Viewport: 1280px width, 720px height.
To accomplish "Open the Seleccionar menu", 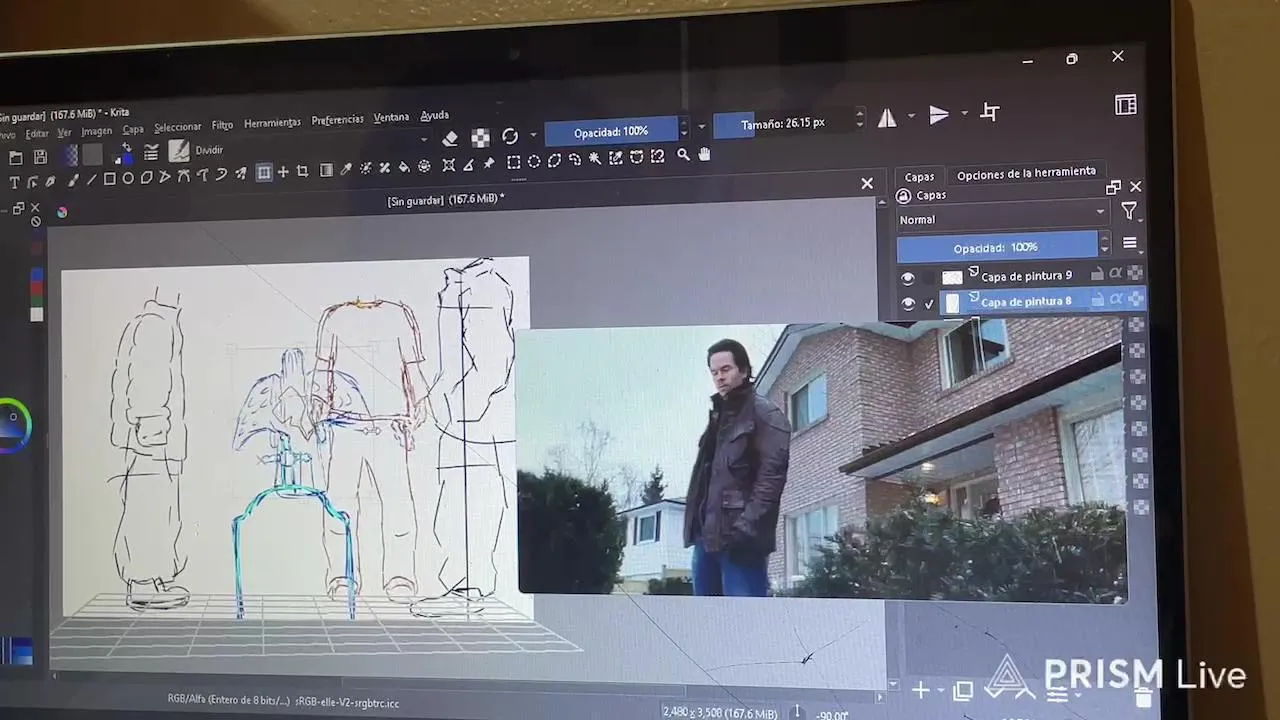I will pyautogui.click(x=178, y=127).
